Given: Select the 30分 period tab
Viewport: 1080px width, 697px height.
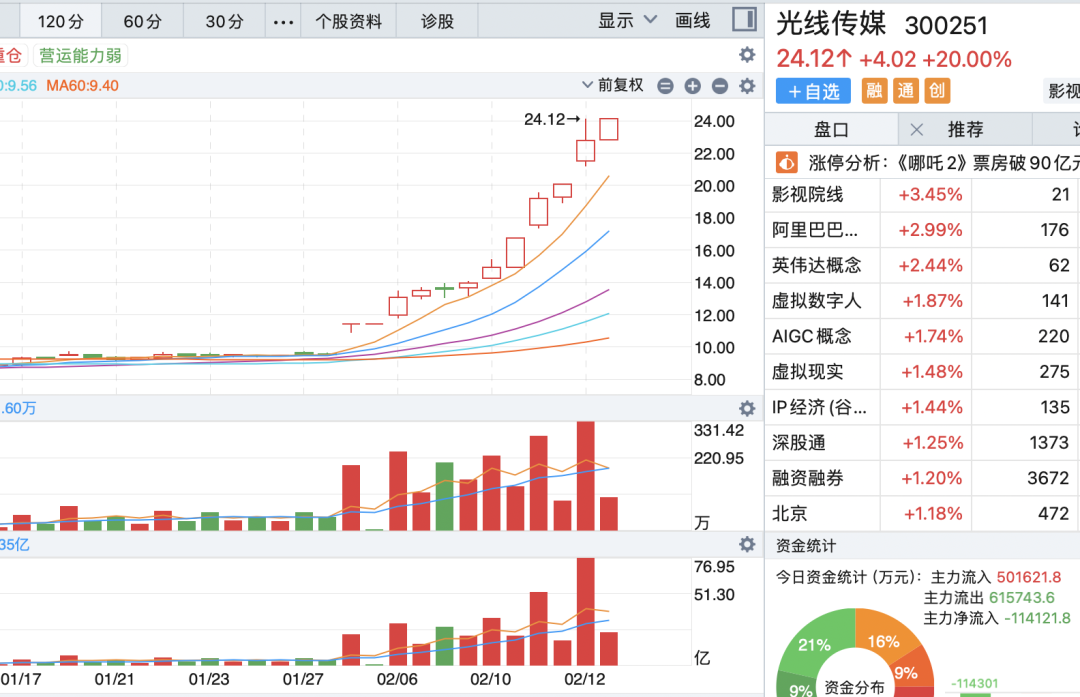Looking at the screenshot, I should click(x=225, y=21).
